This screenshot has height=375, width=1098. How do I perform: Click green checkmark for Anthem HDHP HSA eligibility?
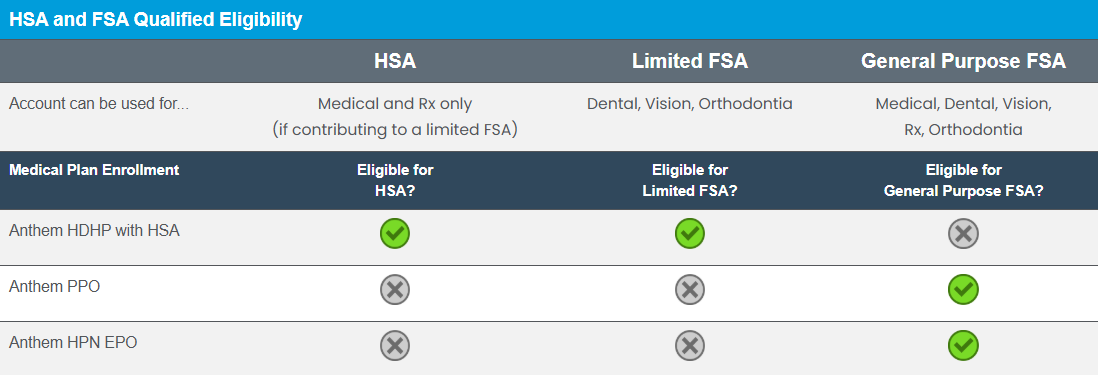(395, 234)
